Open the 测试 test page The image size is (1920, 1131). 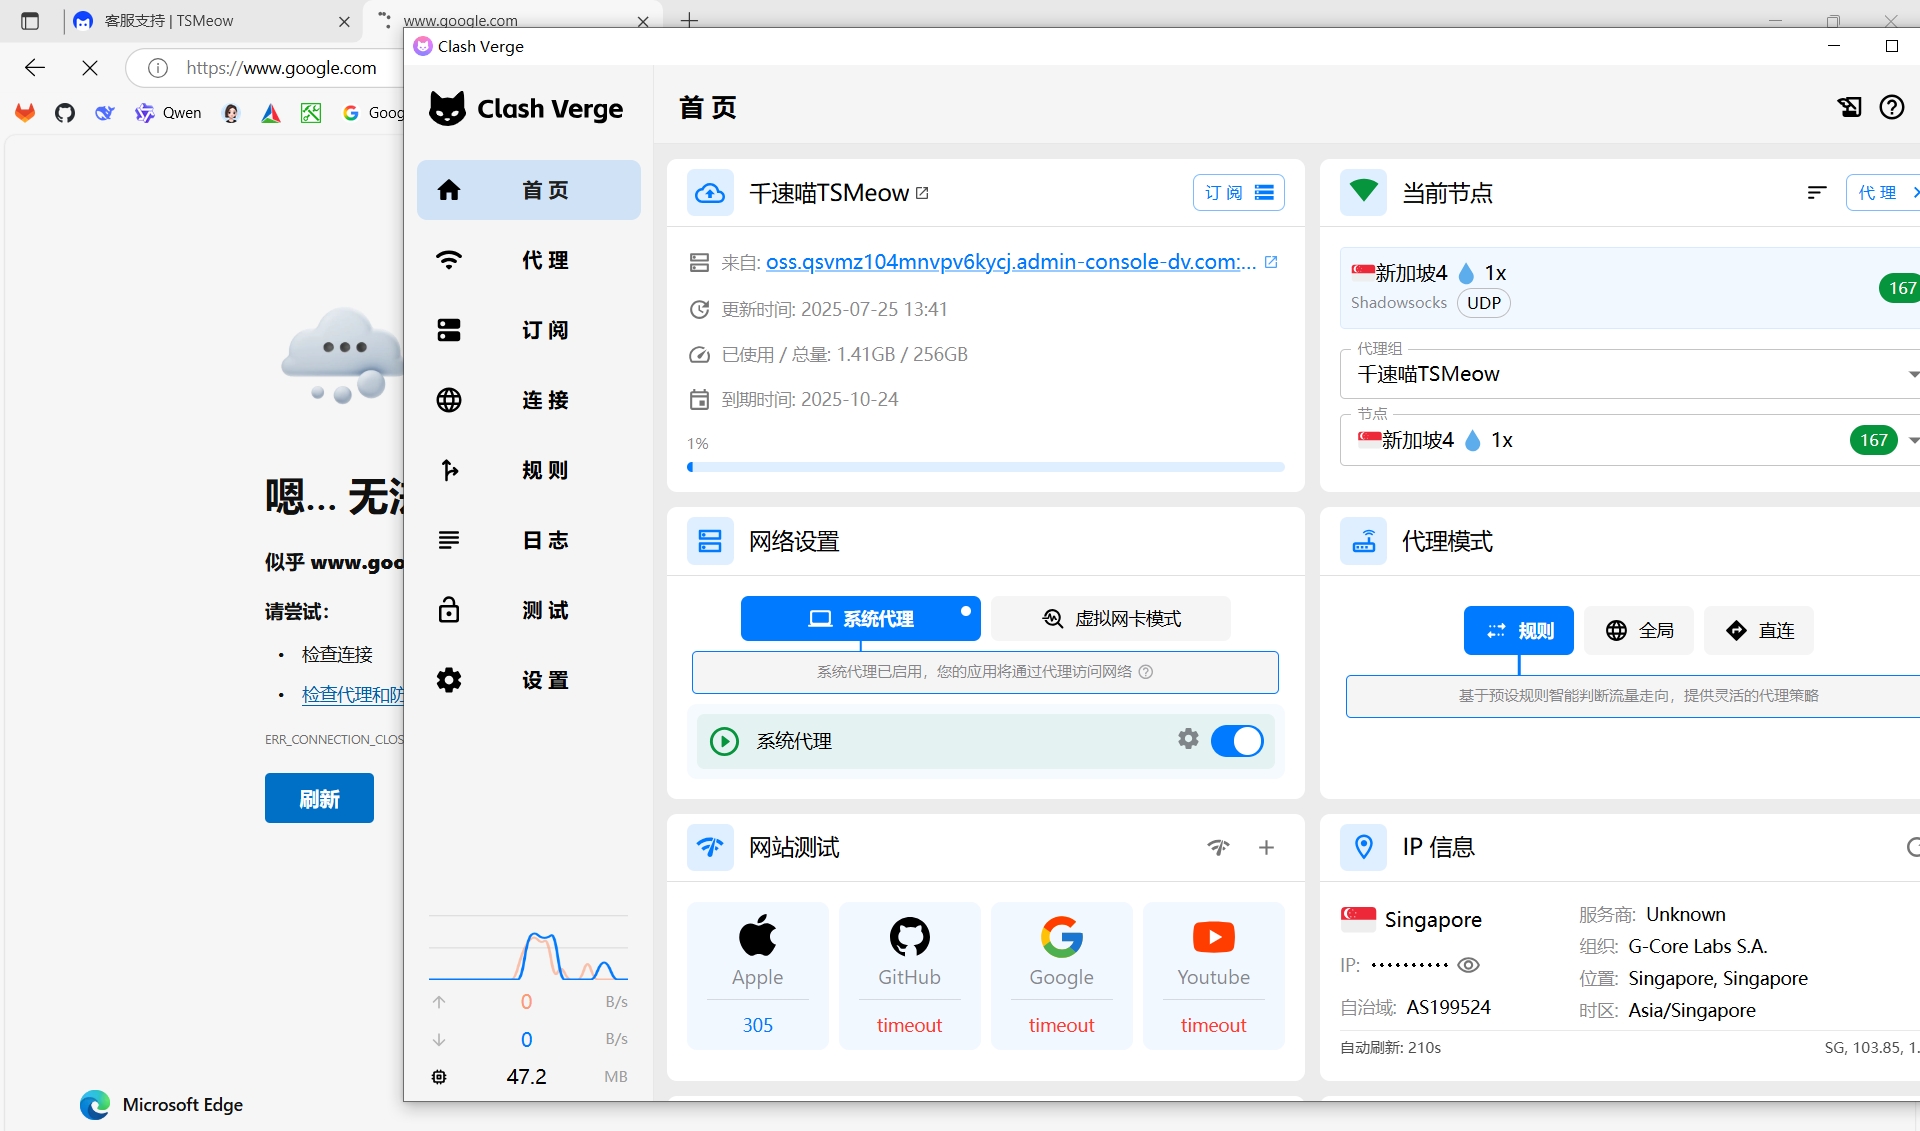tap(528, 610)
